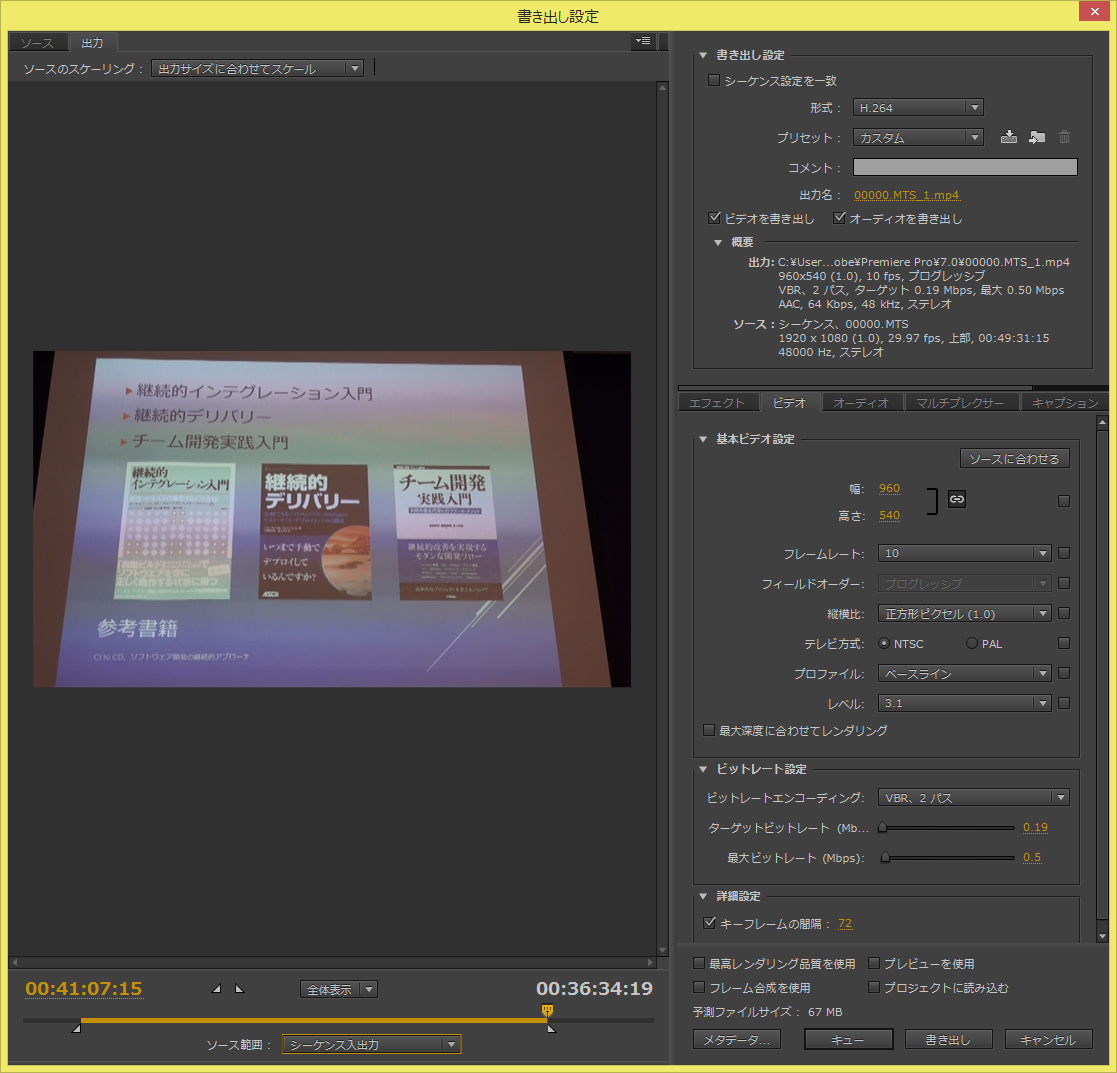Image resolution: width=1117 pixels, height=1073 pixels.
Task: Click the set out point triangle icon
Action: (x=238, y=989)
